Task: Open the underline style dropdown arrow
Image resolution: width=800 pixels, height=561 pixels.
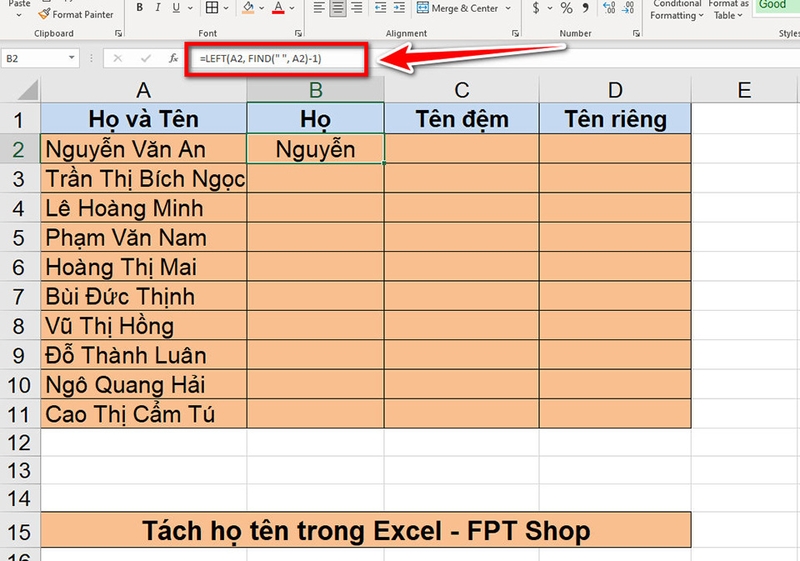Action: (190, 8)
